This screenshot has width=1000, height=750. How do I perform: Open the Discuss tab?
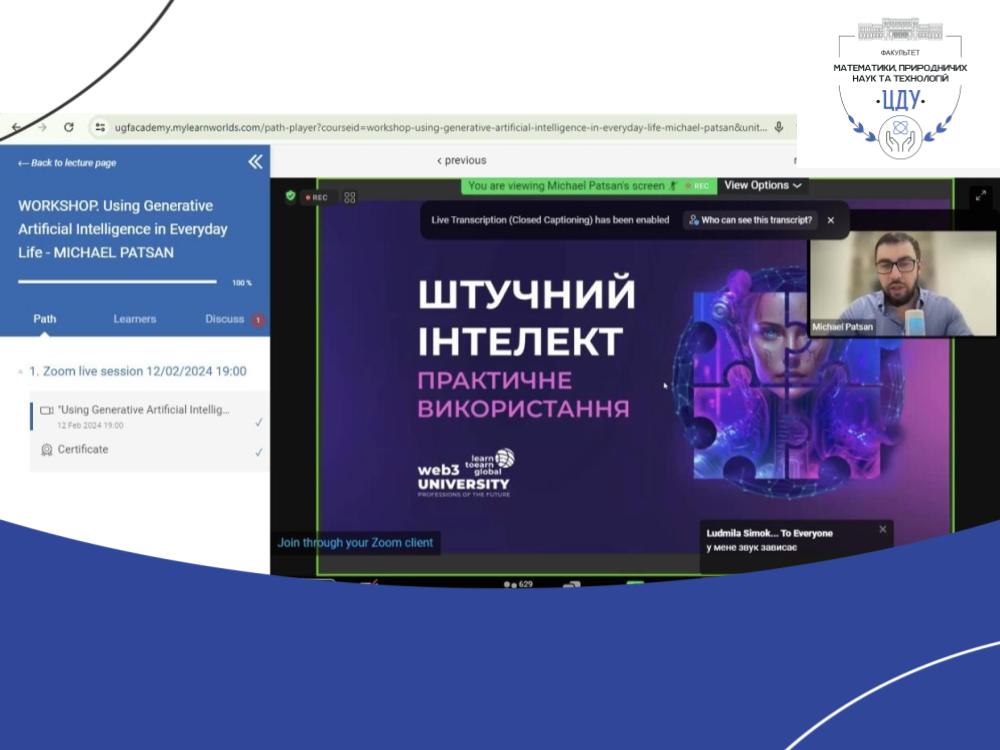pos(225,319)
